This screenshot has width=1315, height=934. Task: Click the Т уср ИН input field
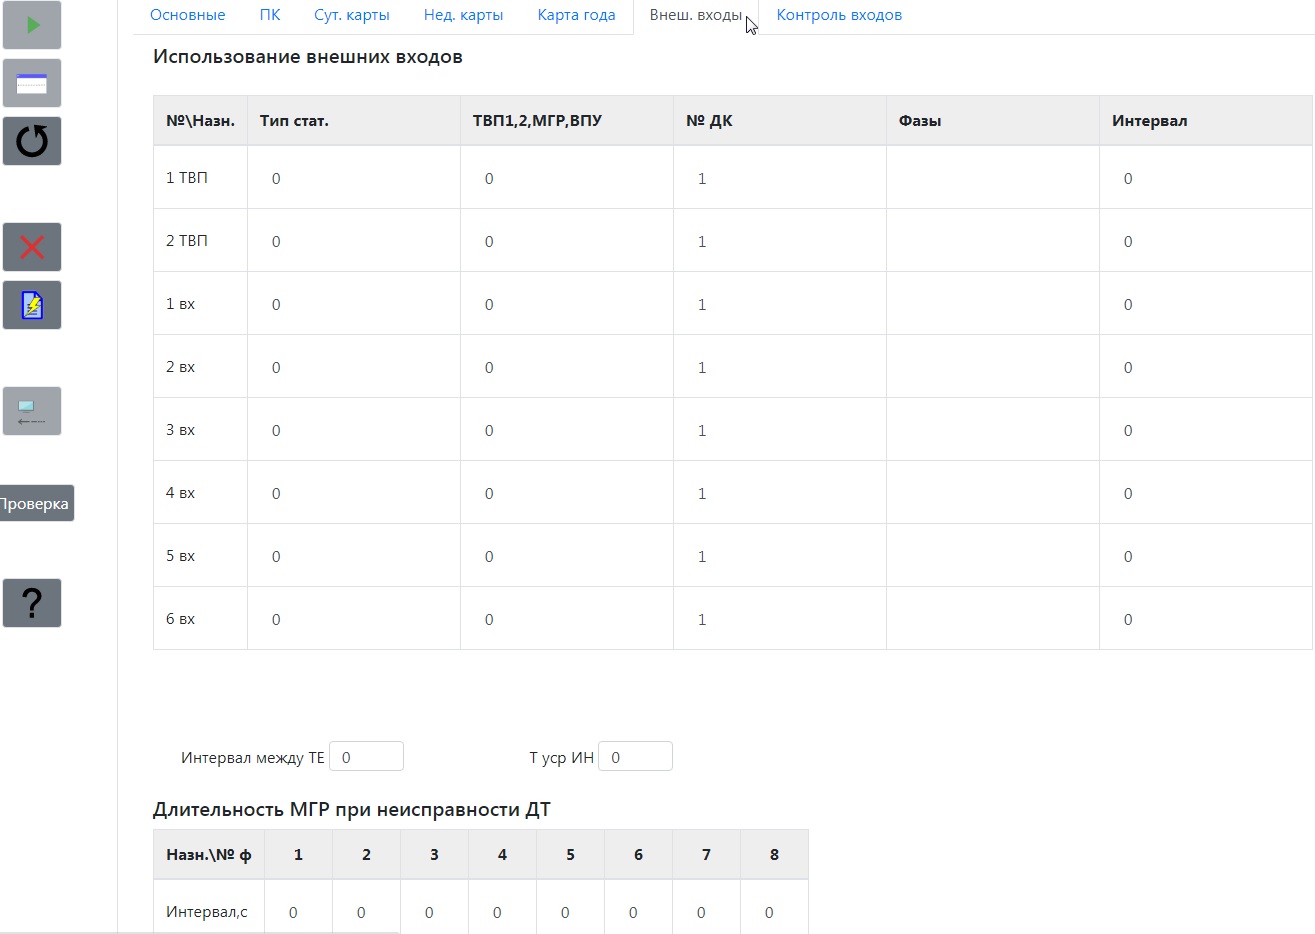(x=635, y=757)
